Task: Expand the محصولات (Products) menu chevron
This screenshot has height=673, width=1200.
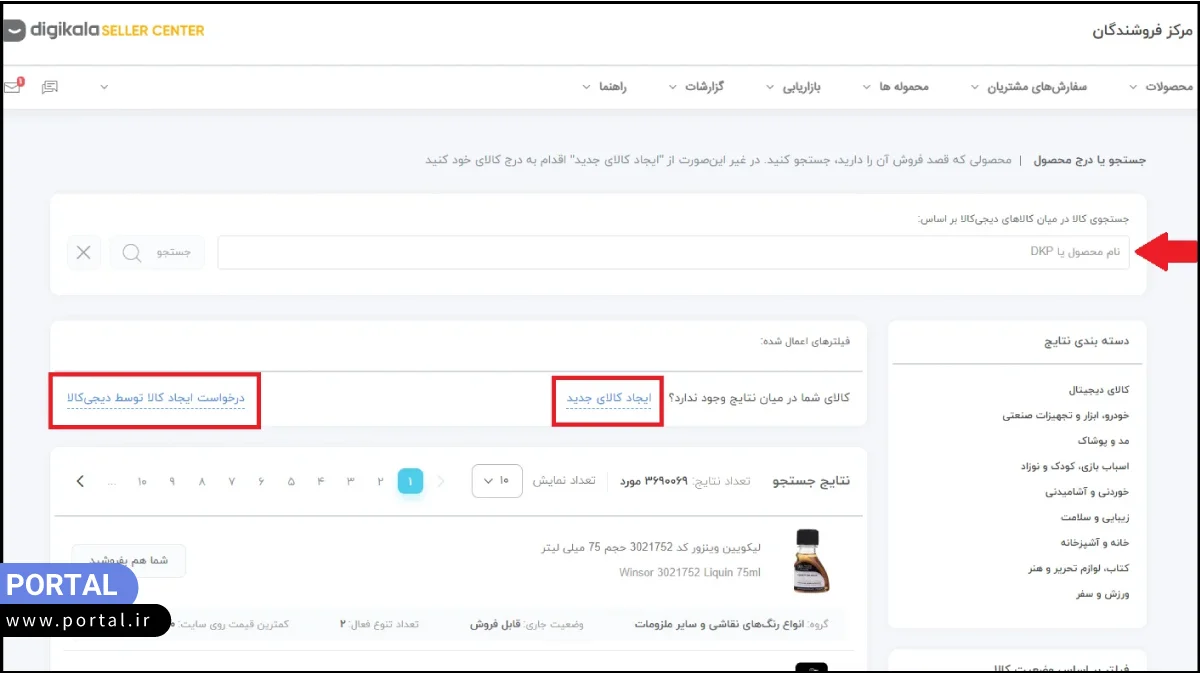Action: pos(1131,87)
